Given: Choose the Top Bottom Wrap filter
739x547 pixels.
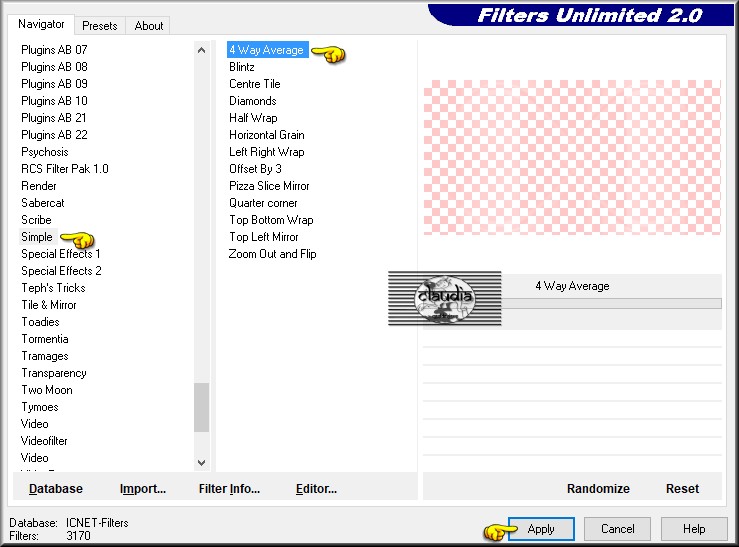Looking at the screenshot, I should [271, 220].
